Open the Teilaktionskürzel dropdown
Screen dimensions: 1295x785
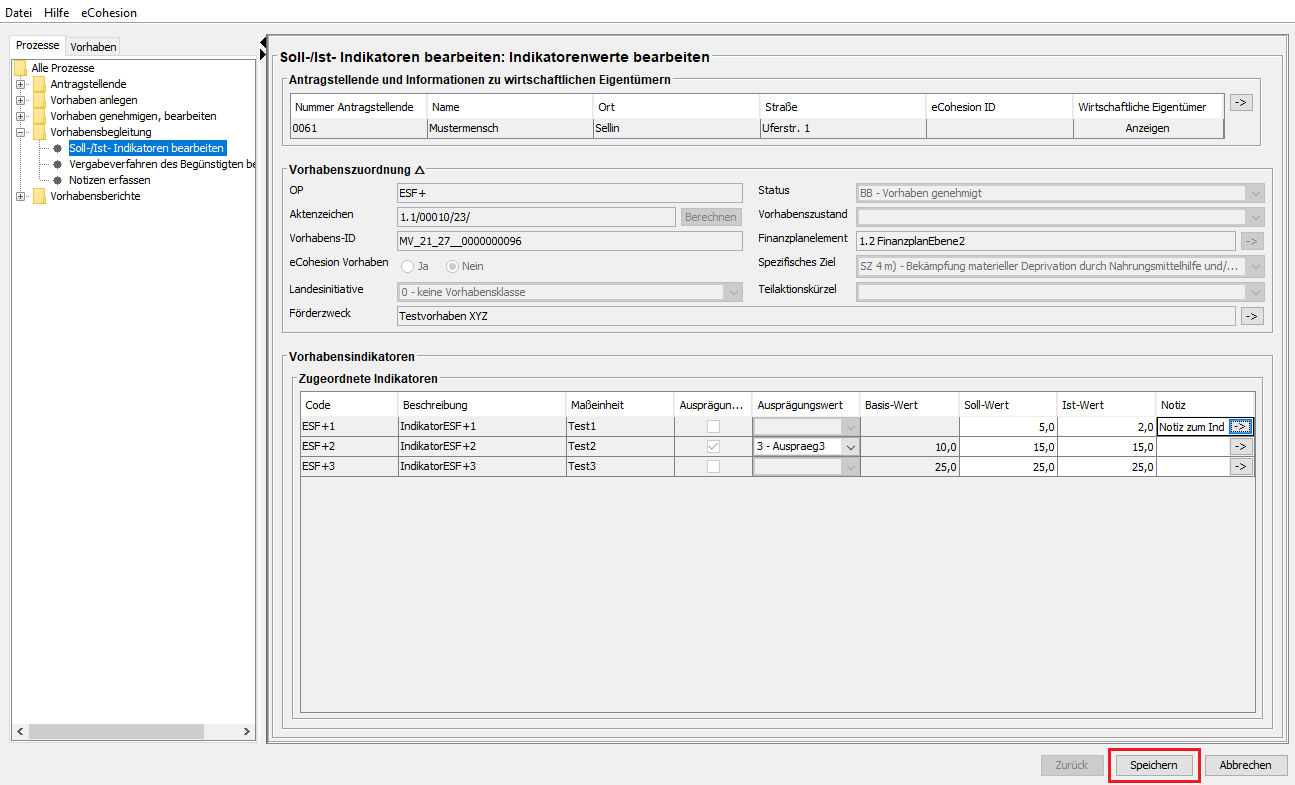[1255, 292]
